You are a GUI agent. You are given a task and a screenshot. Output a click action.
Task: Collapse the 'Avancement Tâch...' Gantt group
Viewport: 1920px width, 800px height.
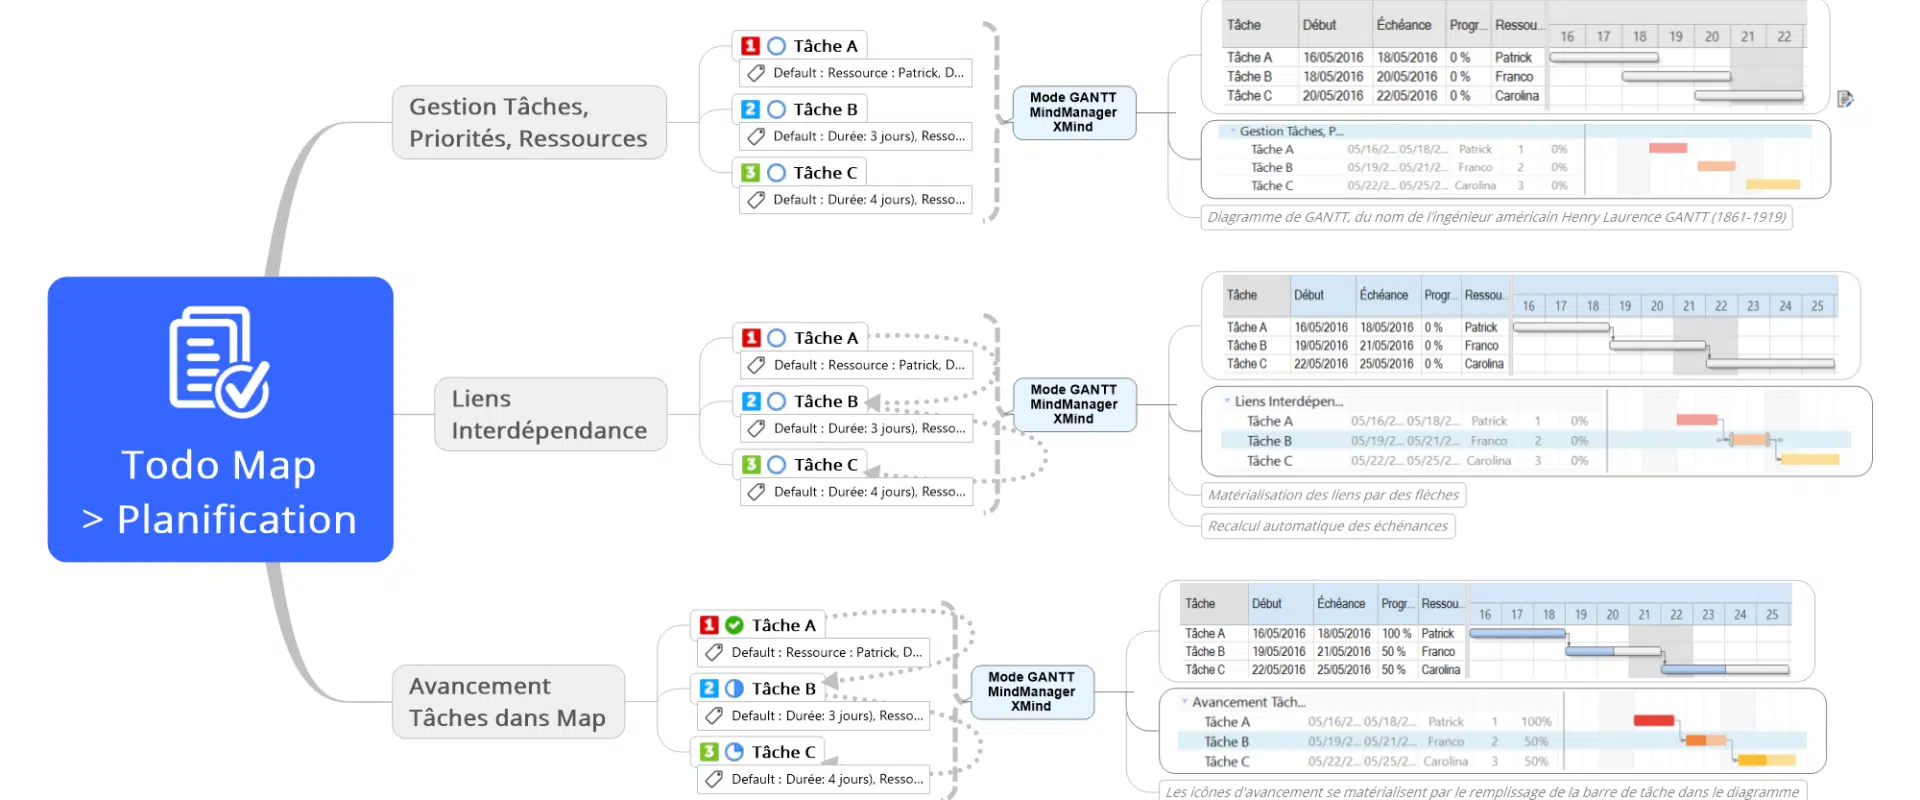(1185, 702)
